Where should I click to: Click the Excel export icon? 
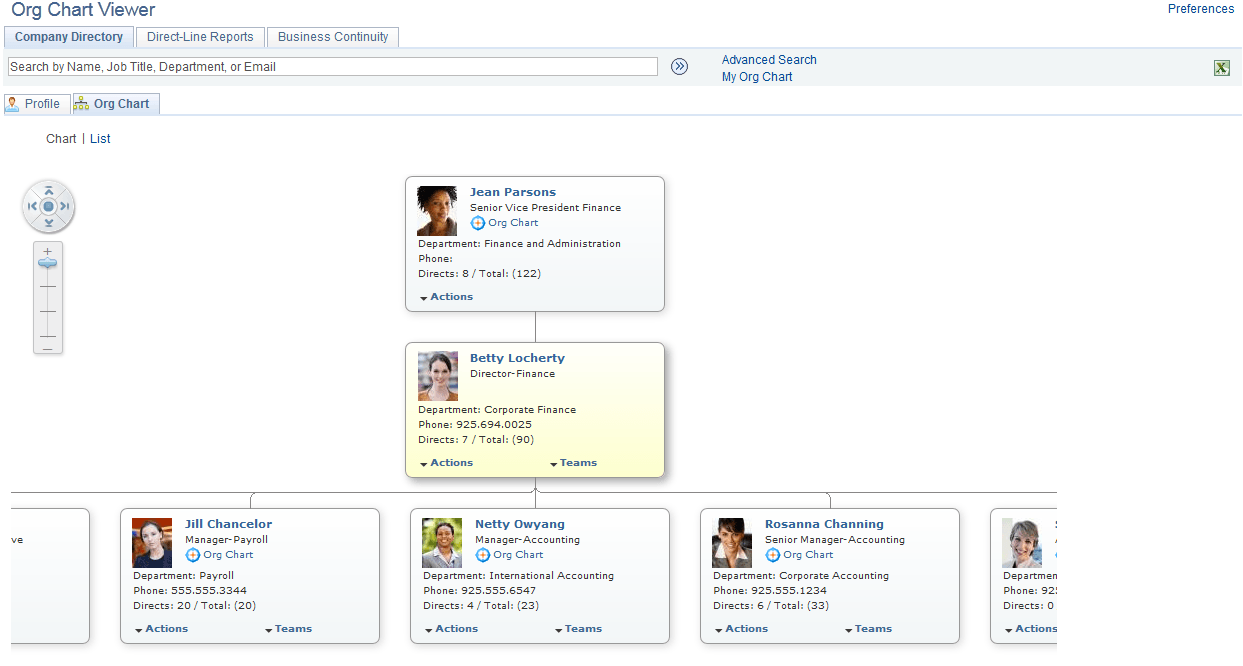point(1221,67)
